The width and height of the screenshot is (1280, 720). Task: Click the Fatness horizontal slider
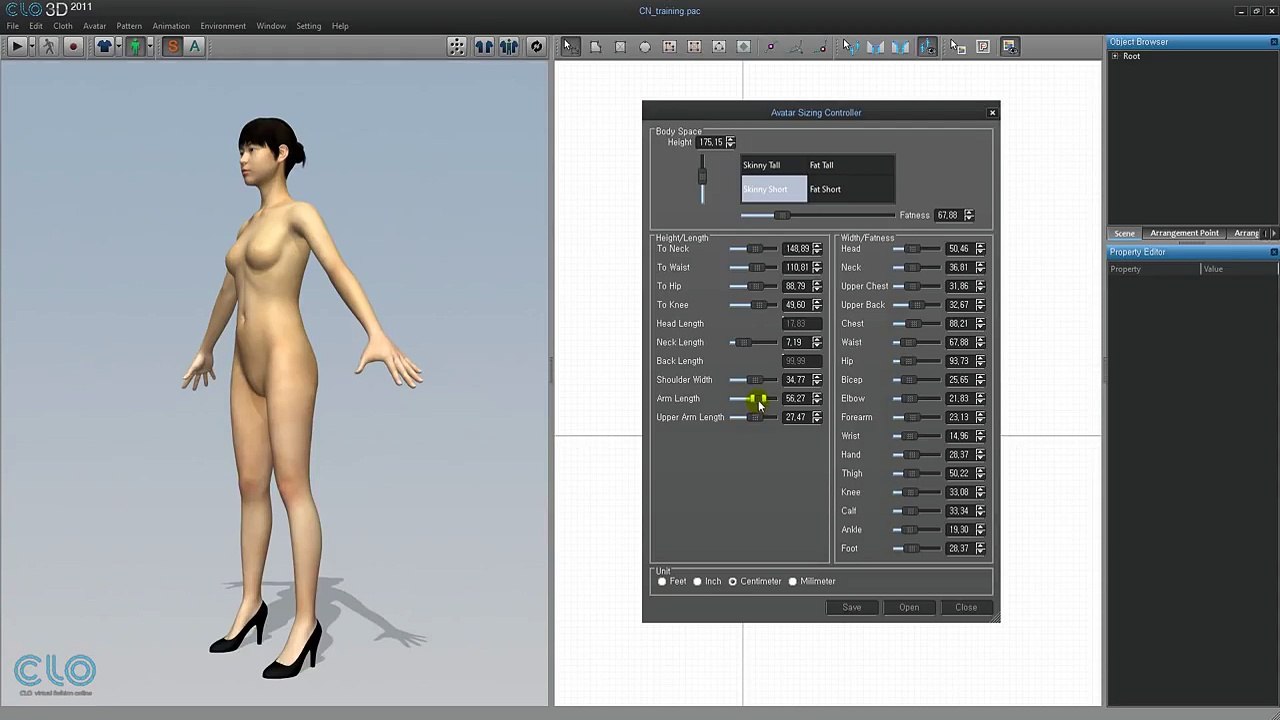[817, 215]
